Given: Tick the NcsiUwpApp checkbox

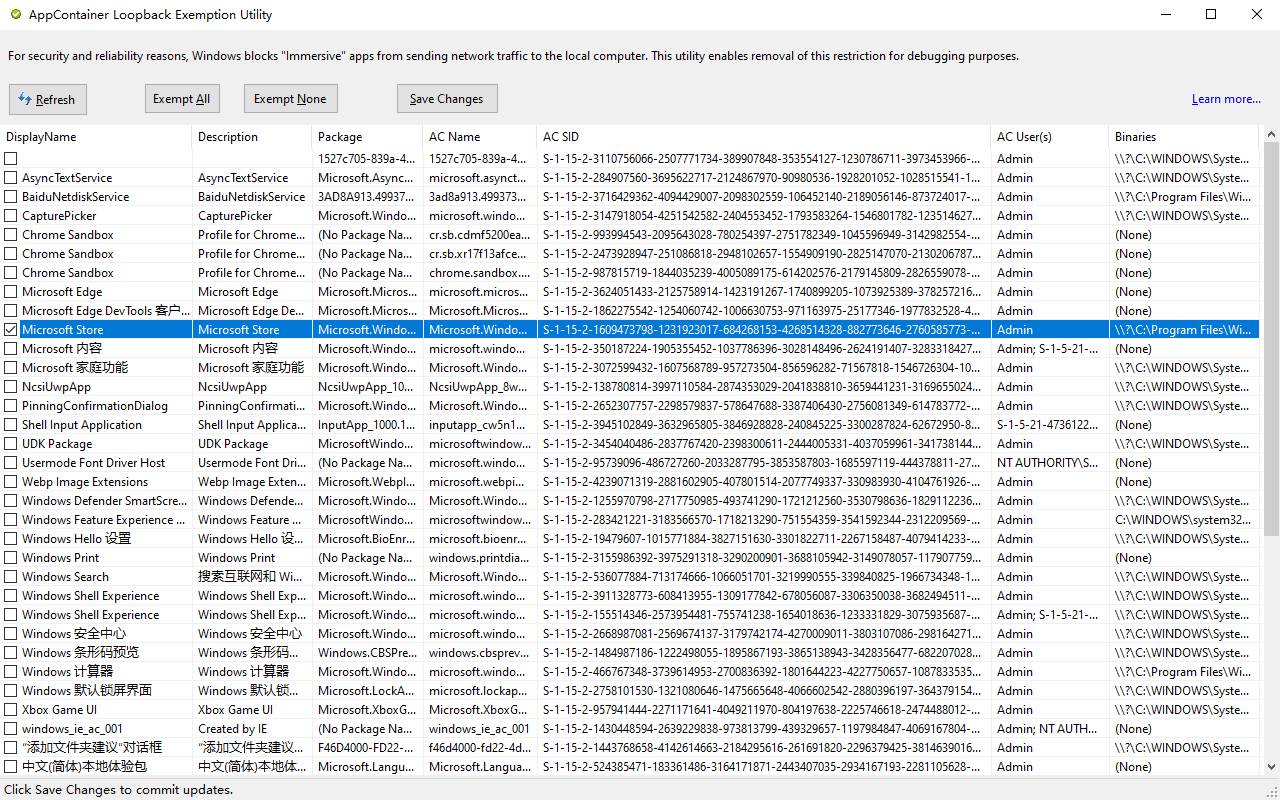Looking at the screenshot, I should point(11,386).
